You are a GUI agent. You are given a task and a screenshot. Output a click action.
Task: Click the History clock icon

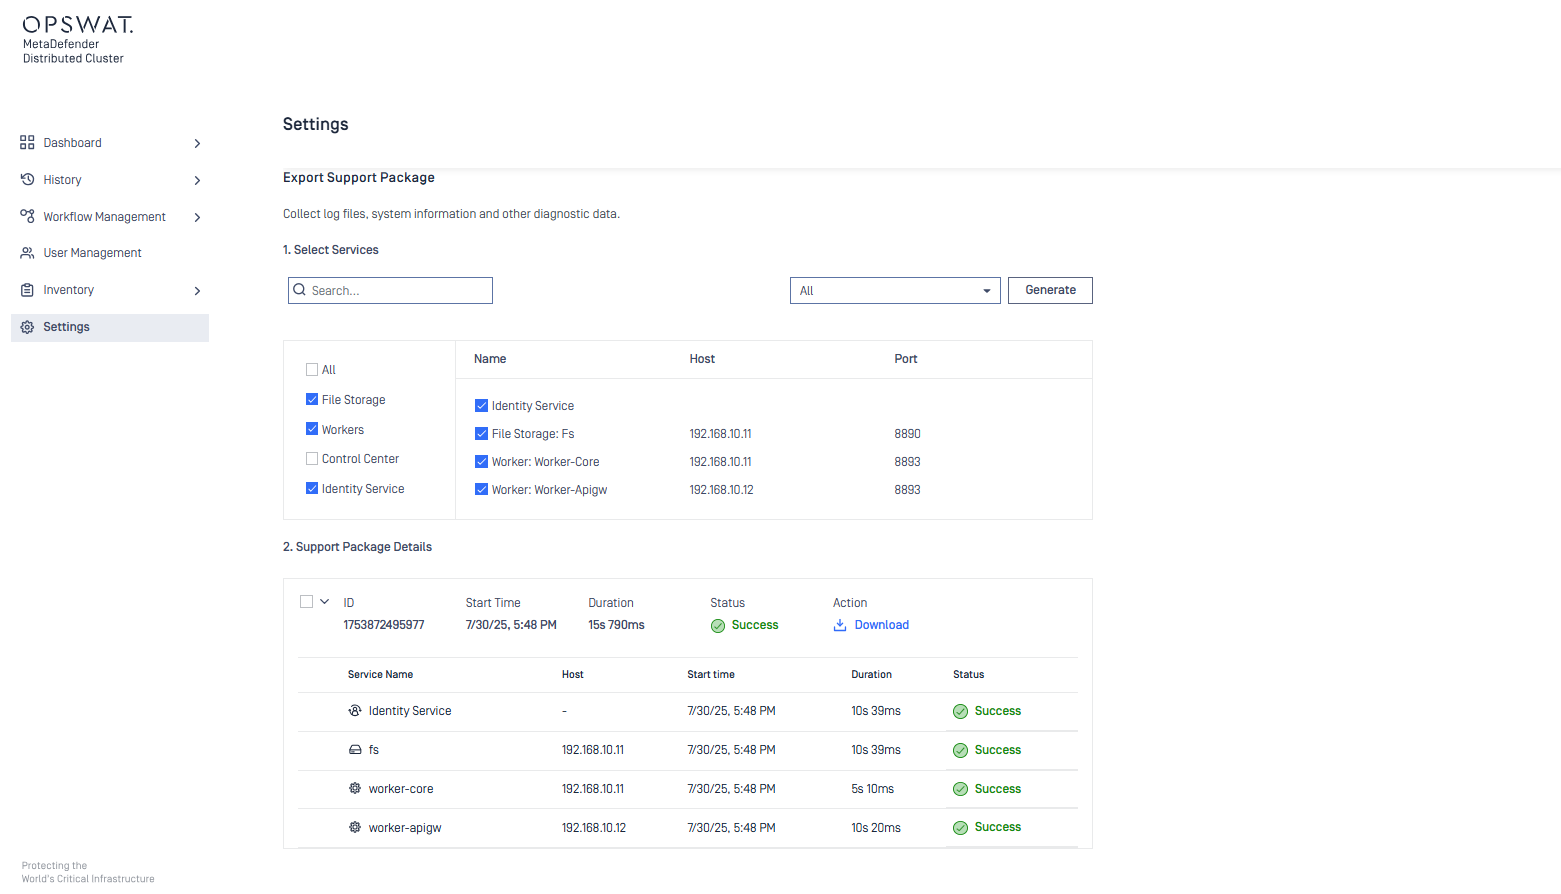pyautogui.click(x=27, y=180)
